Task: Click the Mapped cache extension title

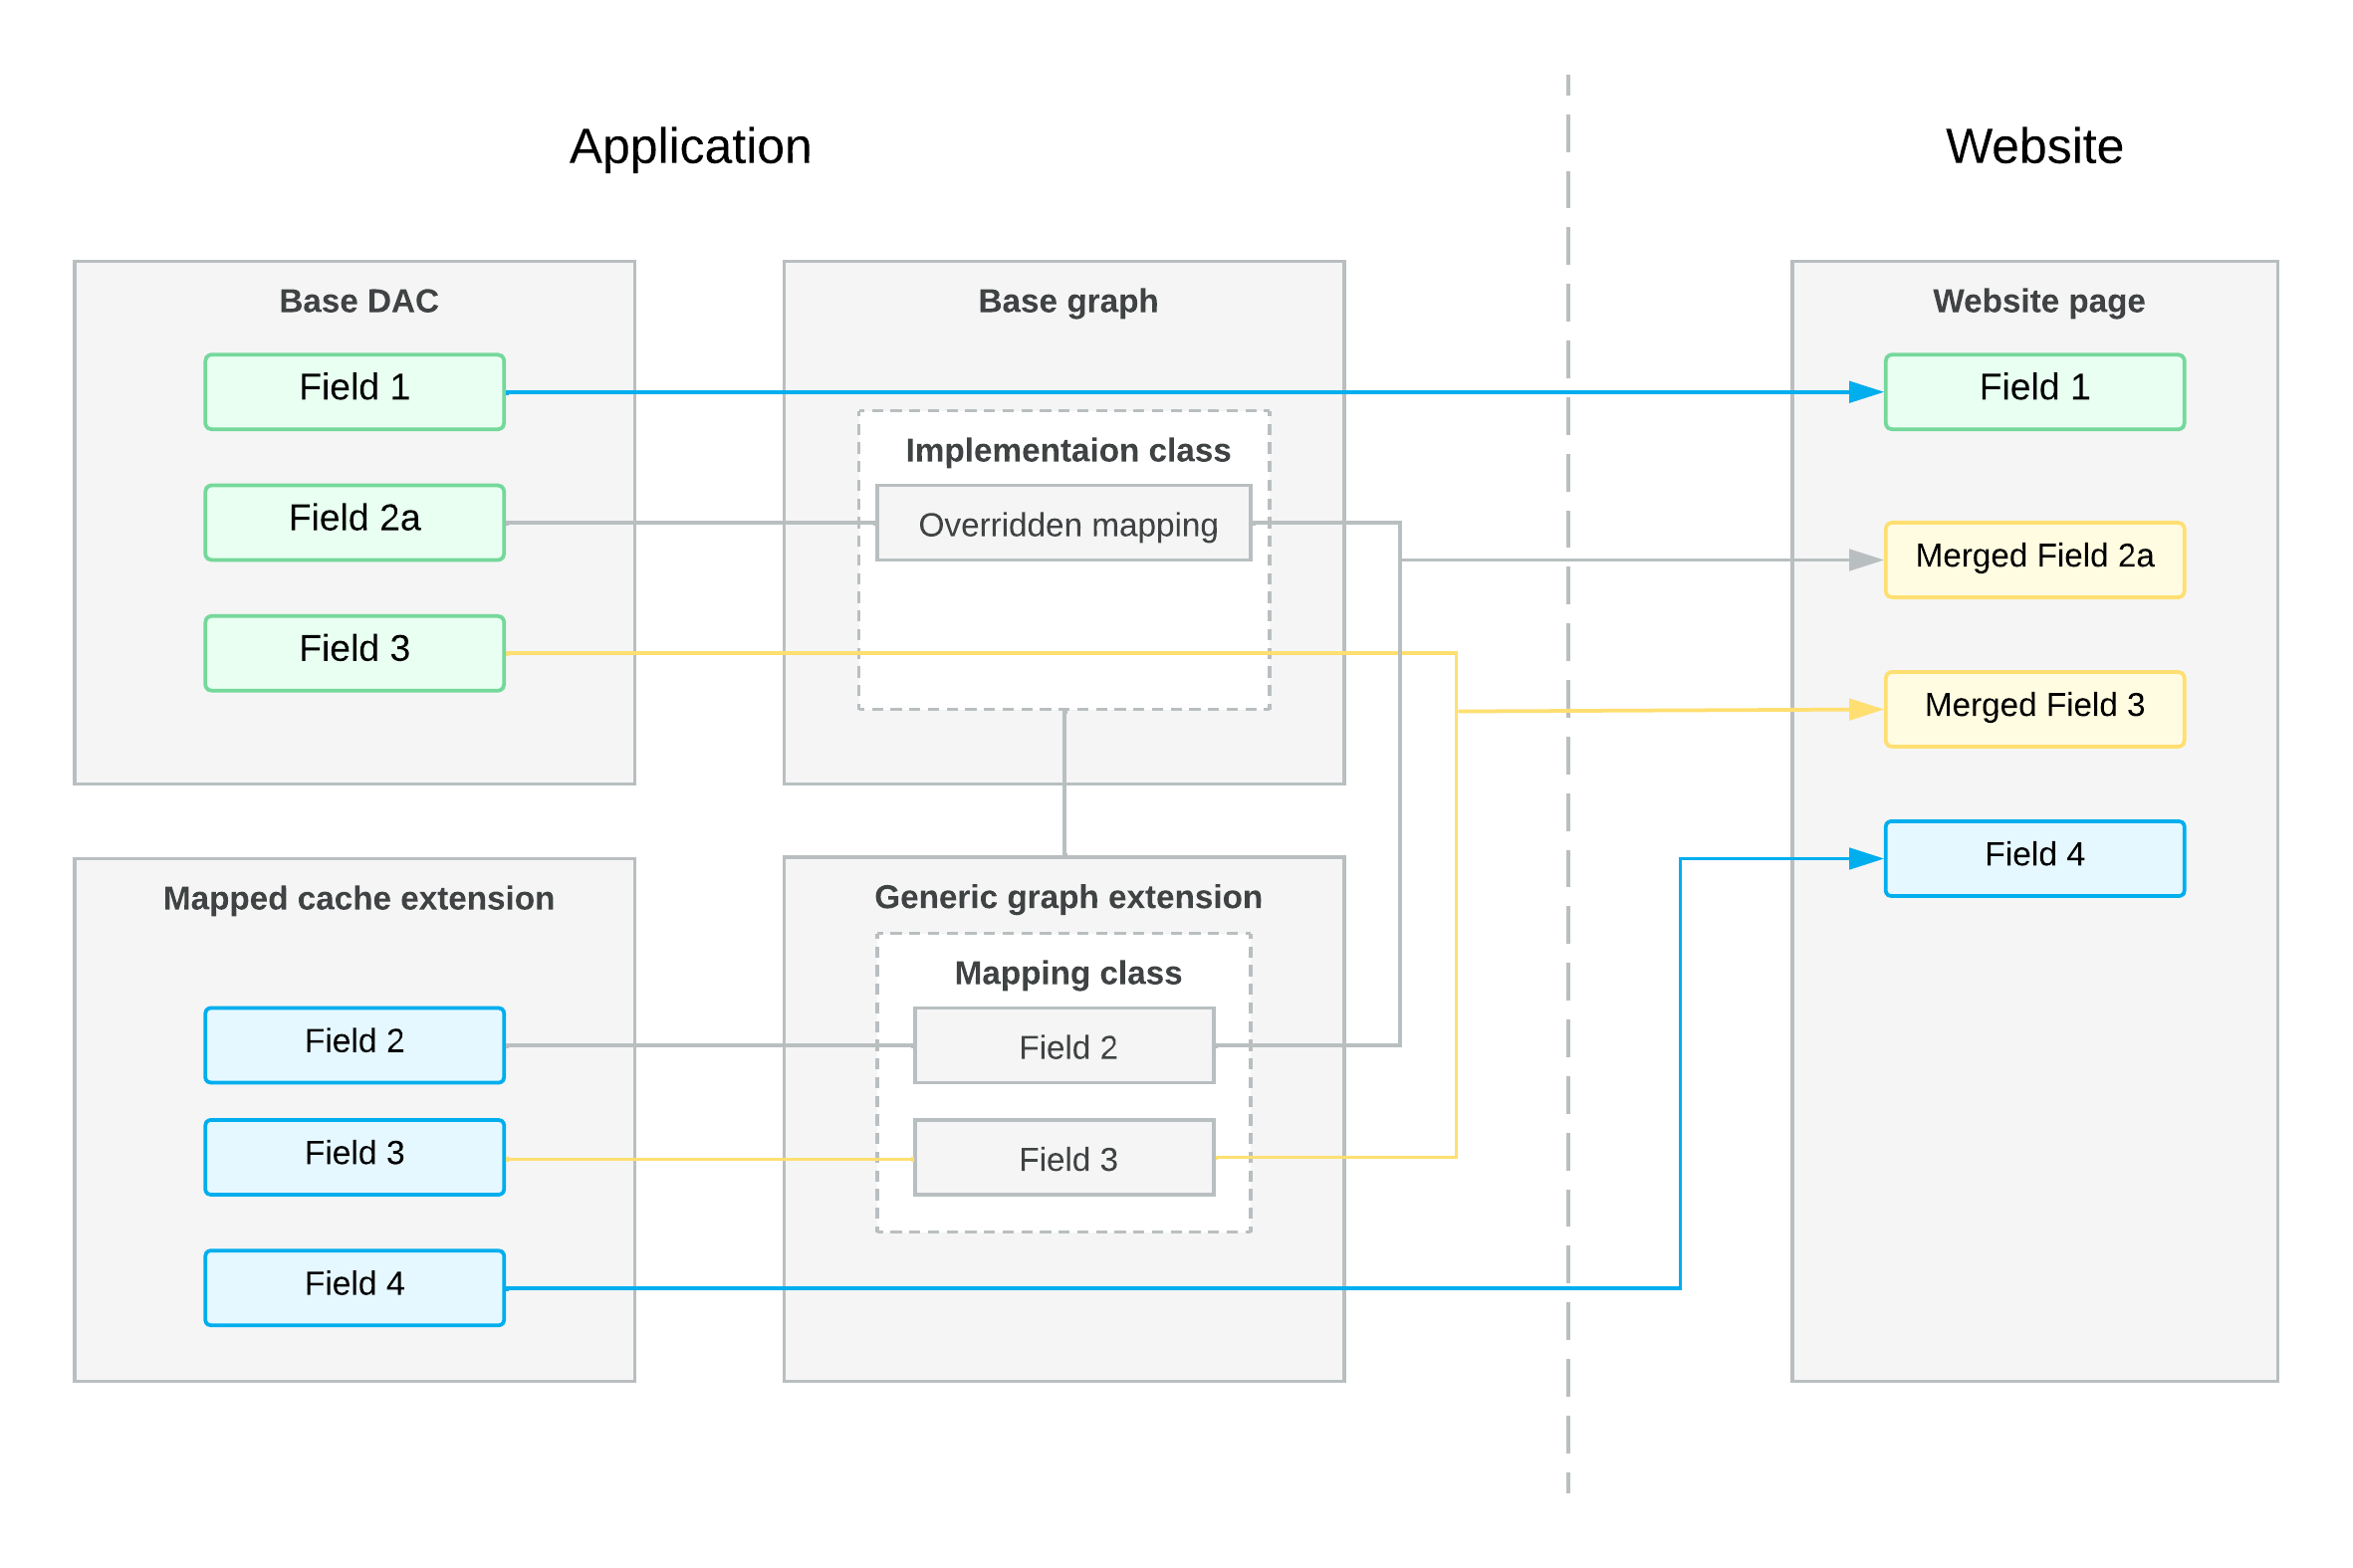Action: pos(358,898)
